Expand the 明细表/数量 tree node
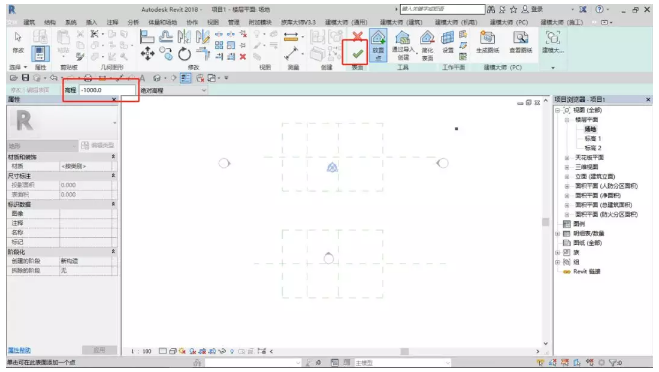Screen dimensions: 659x372 (557, 233)
